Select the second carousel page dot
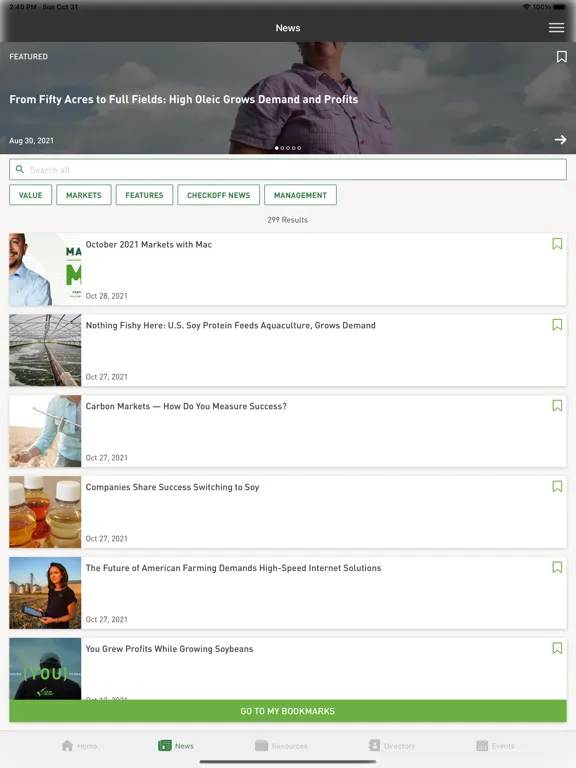Screen dimensions: 576x768 tap(282, 148)
